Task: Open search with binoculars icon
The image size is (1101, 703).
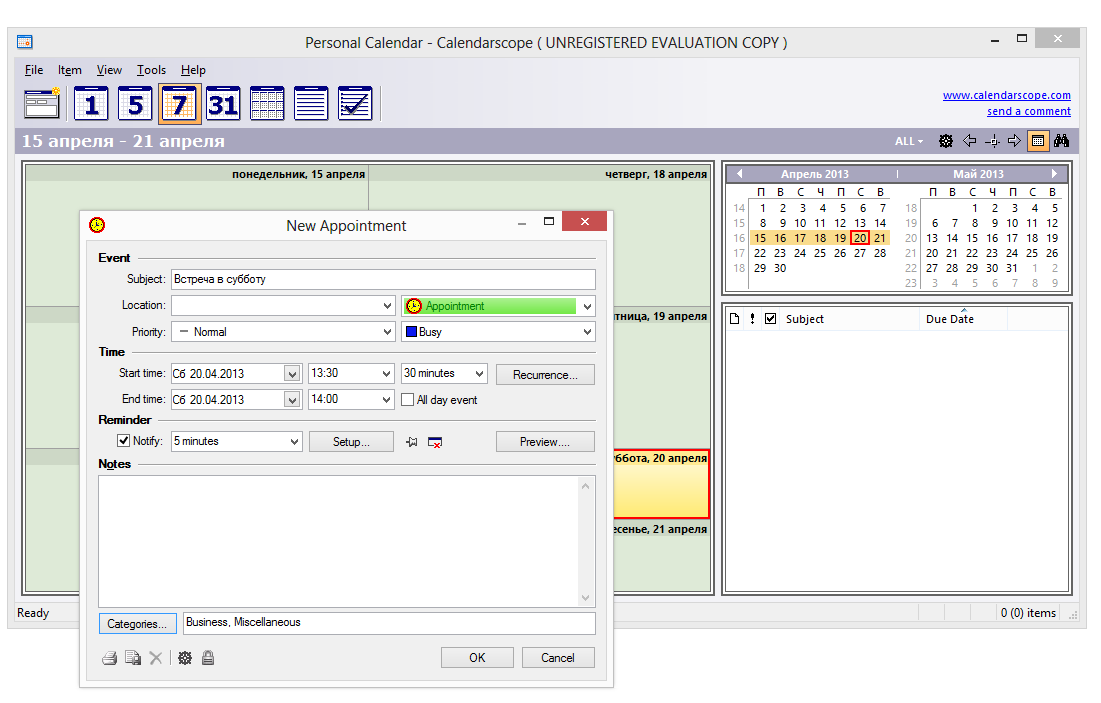Action: (x=1061, y=141)
